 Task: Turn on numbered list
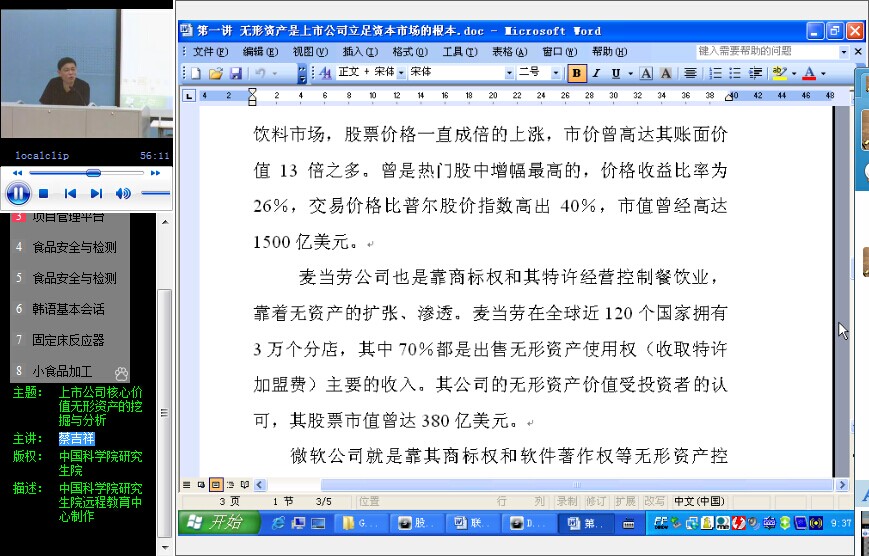click(715, 73)
